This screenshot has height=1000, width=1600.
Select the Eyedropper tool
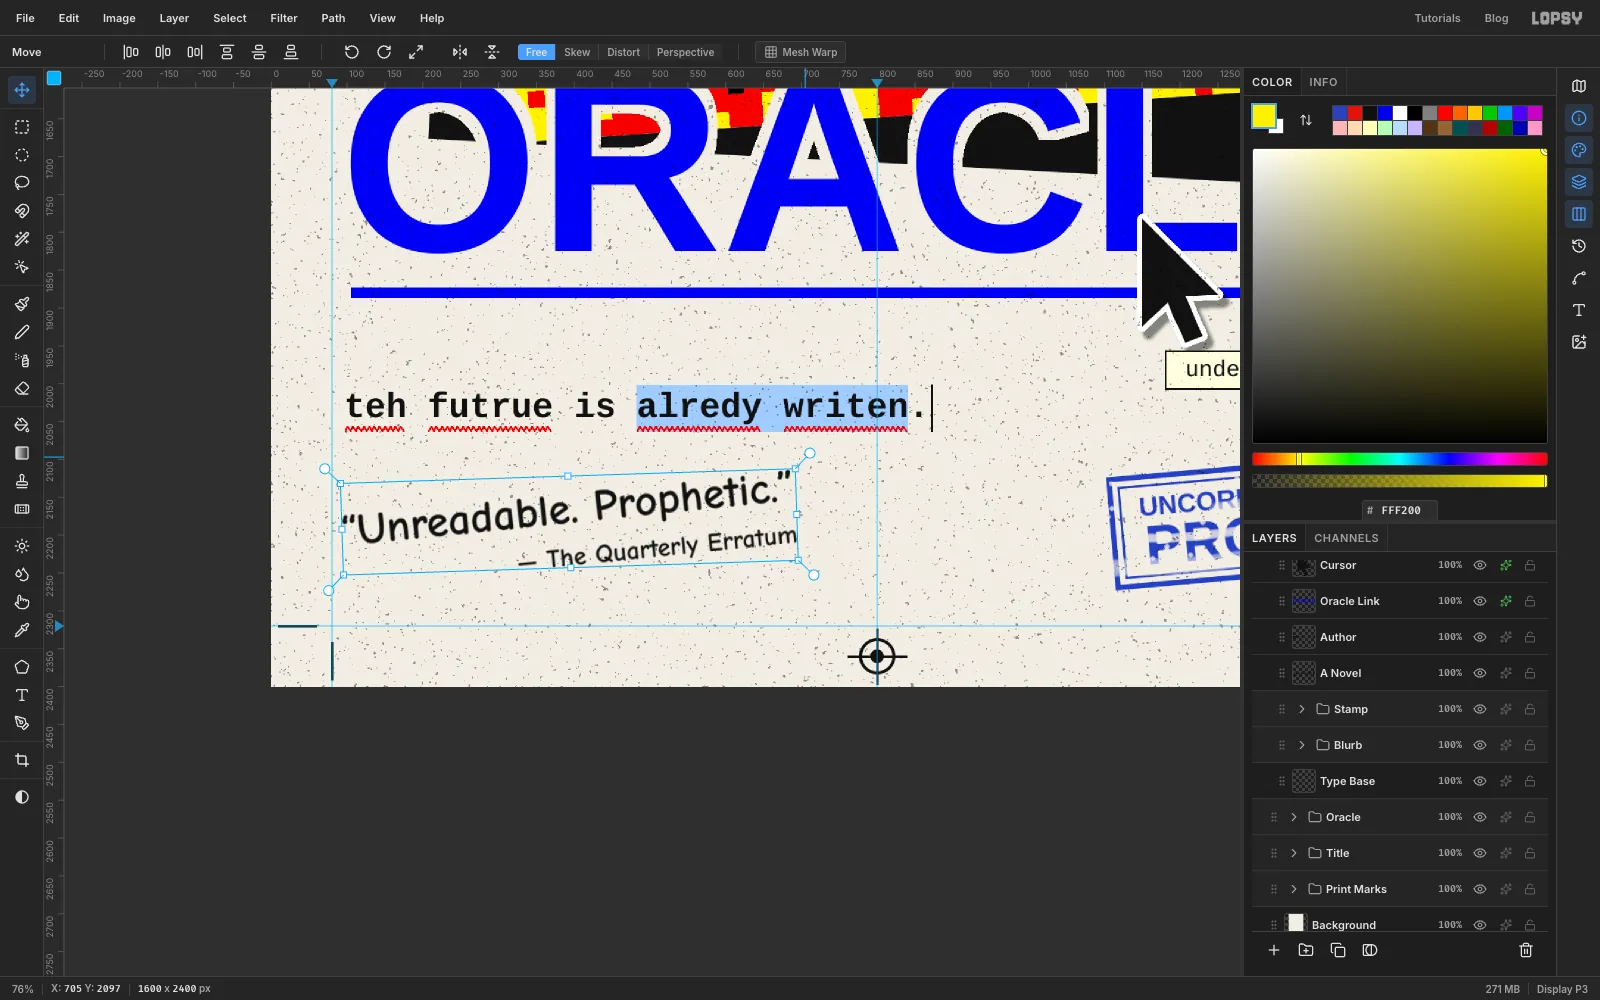[22, 630]
